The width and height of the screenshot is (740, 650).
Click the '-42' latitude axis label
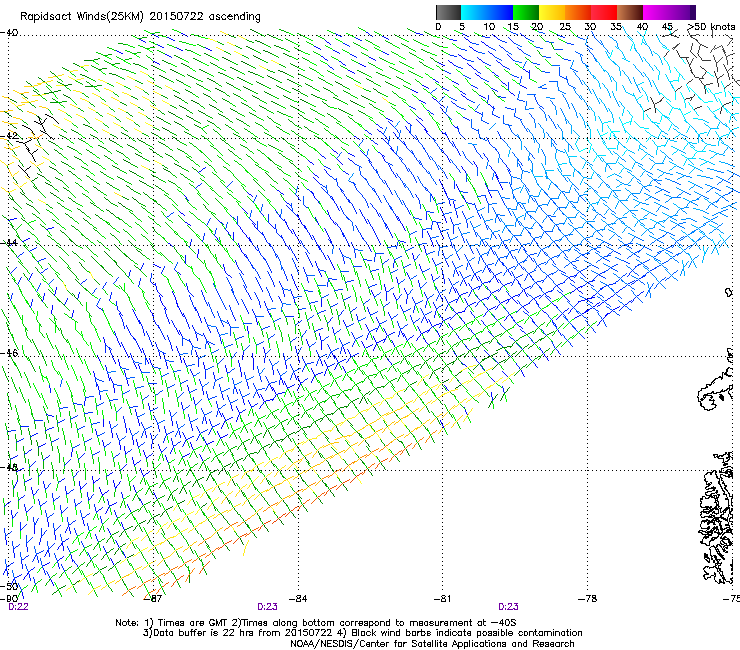pyautogui.click(x=9, y=135)
